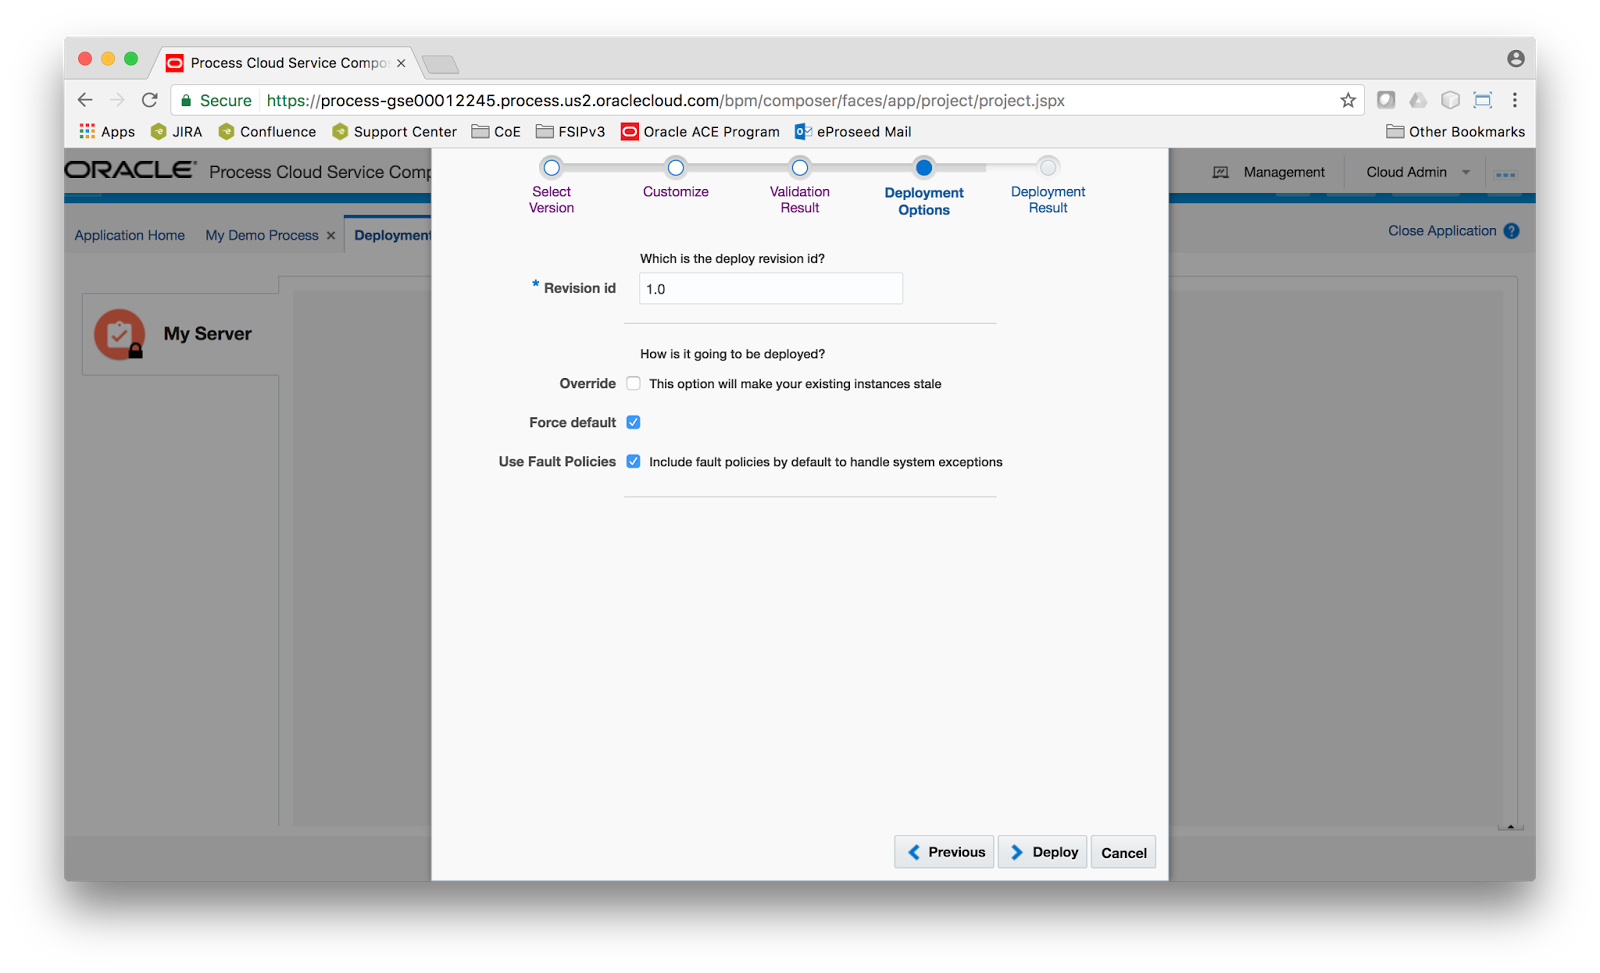Switch to My Demo Process tab
The width and height of the screenshot is (1600, 973).
pyautogui.click(x=262, y=235)
